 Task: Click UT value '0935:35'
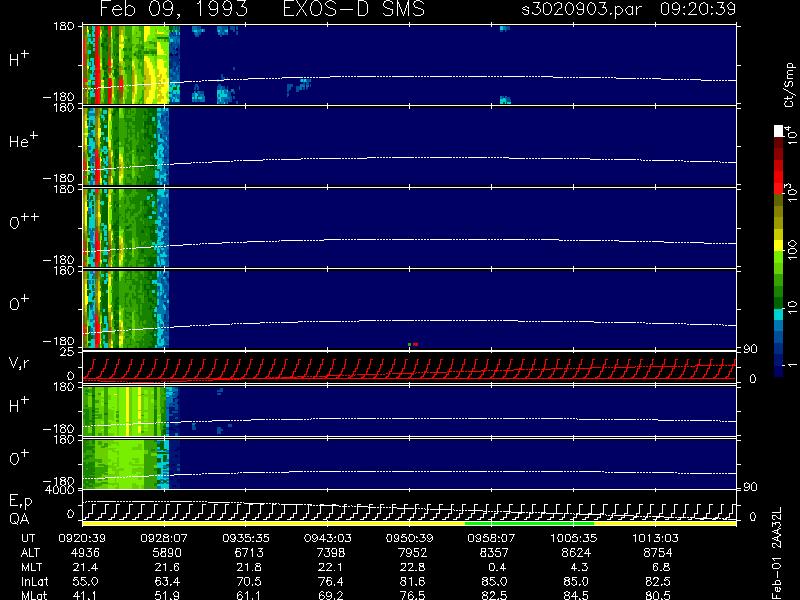(245, 538)
